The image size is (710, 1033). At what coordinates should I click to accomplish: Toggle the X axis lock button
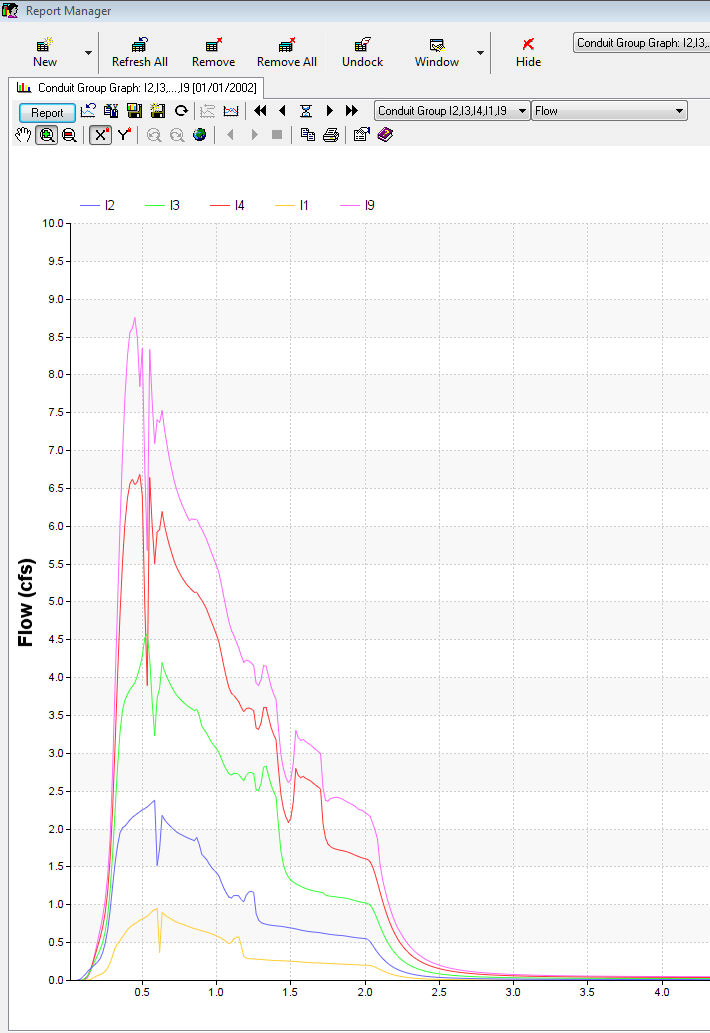pyautogui.click(x=100, y=135)
